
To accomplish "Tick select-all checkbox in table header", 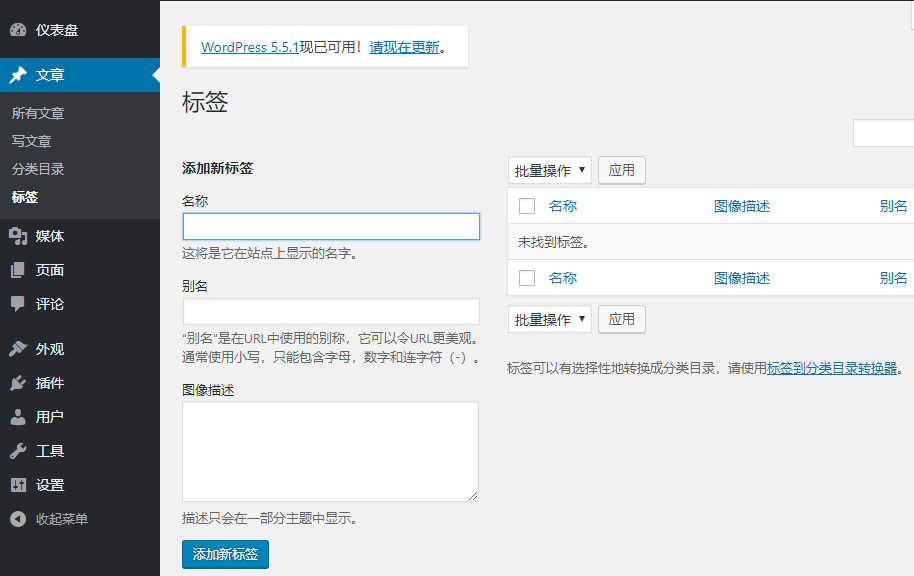I will pos(527,207).
